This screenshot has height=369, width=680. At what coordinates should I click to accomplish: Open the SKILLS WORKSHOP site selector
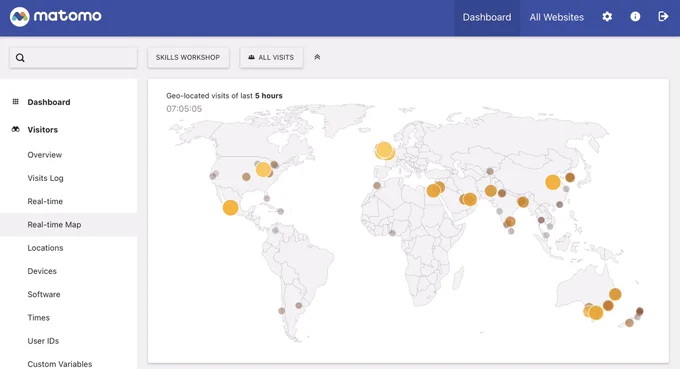188,57
